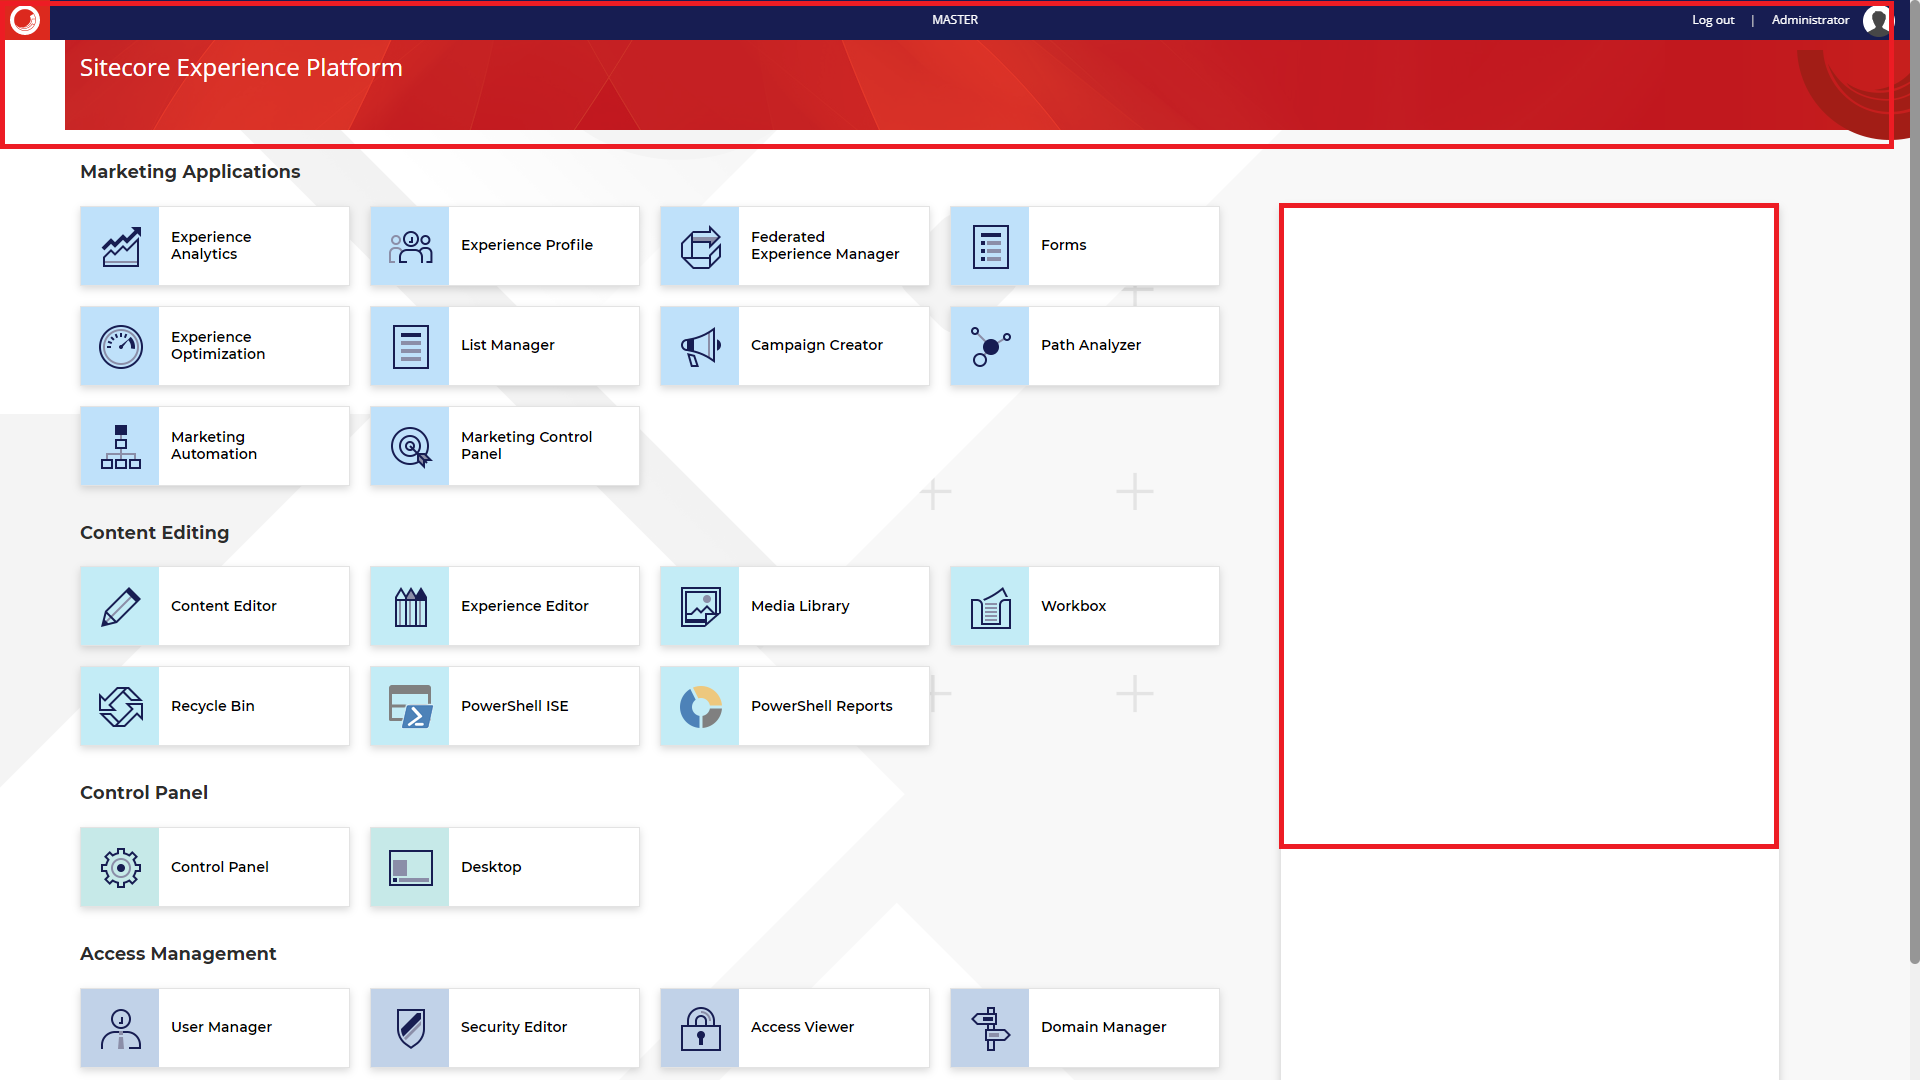Click the Administrator profile avatar
This screenshot has height=1080, width=1920.
coord(1876,20)
